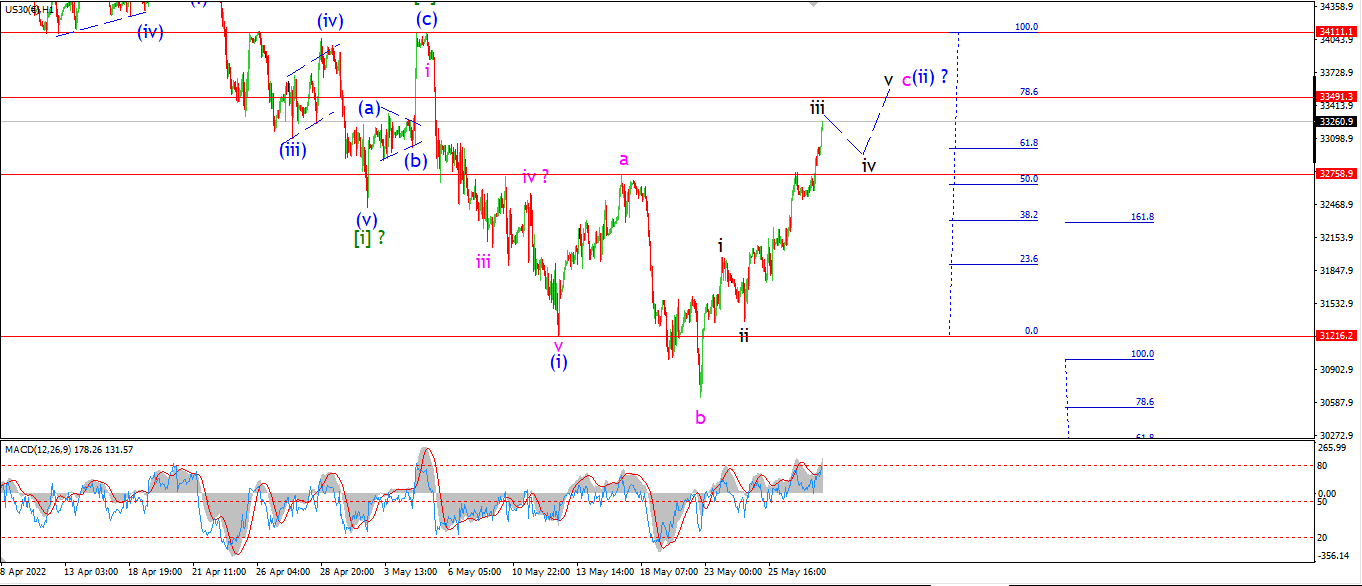This screenshot has height=586, width=1362.
Task: Click the pink wave 'a' label
Action: click(623, 159)
